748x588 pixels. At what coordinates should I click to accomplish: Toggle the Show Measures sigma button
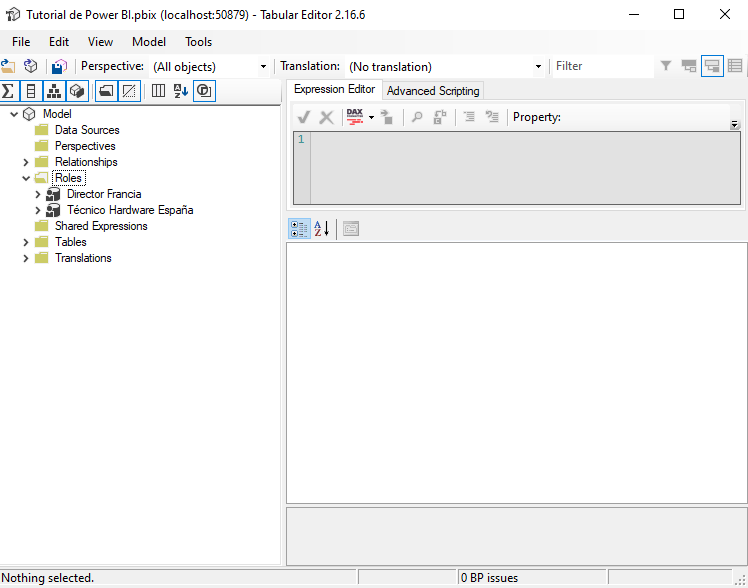click(x=8, y=91)
